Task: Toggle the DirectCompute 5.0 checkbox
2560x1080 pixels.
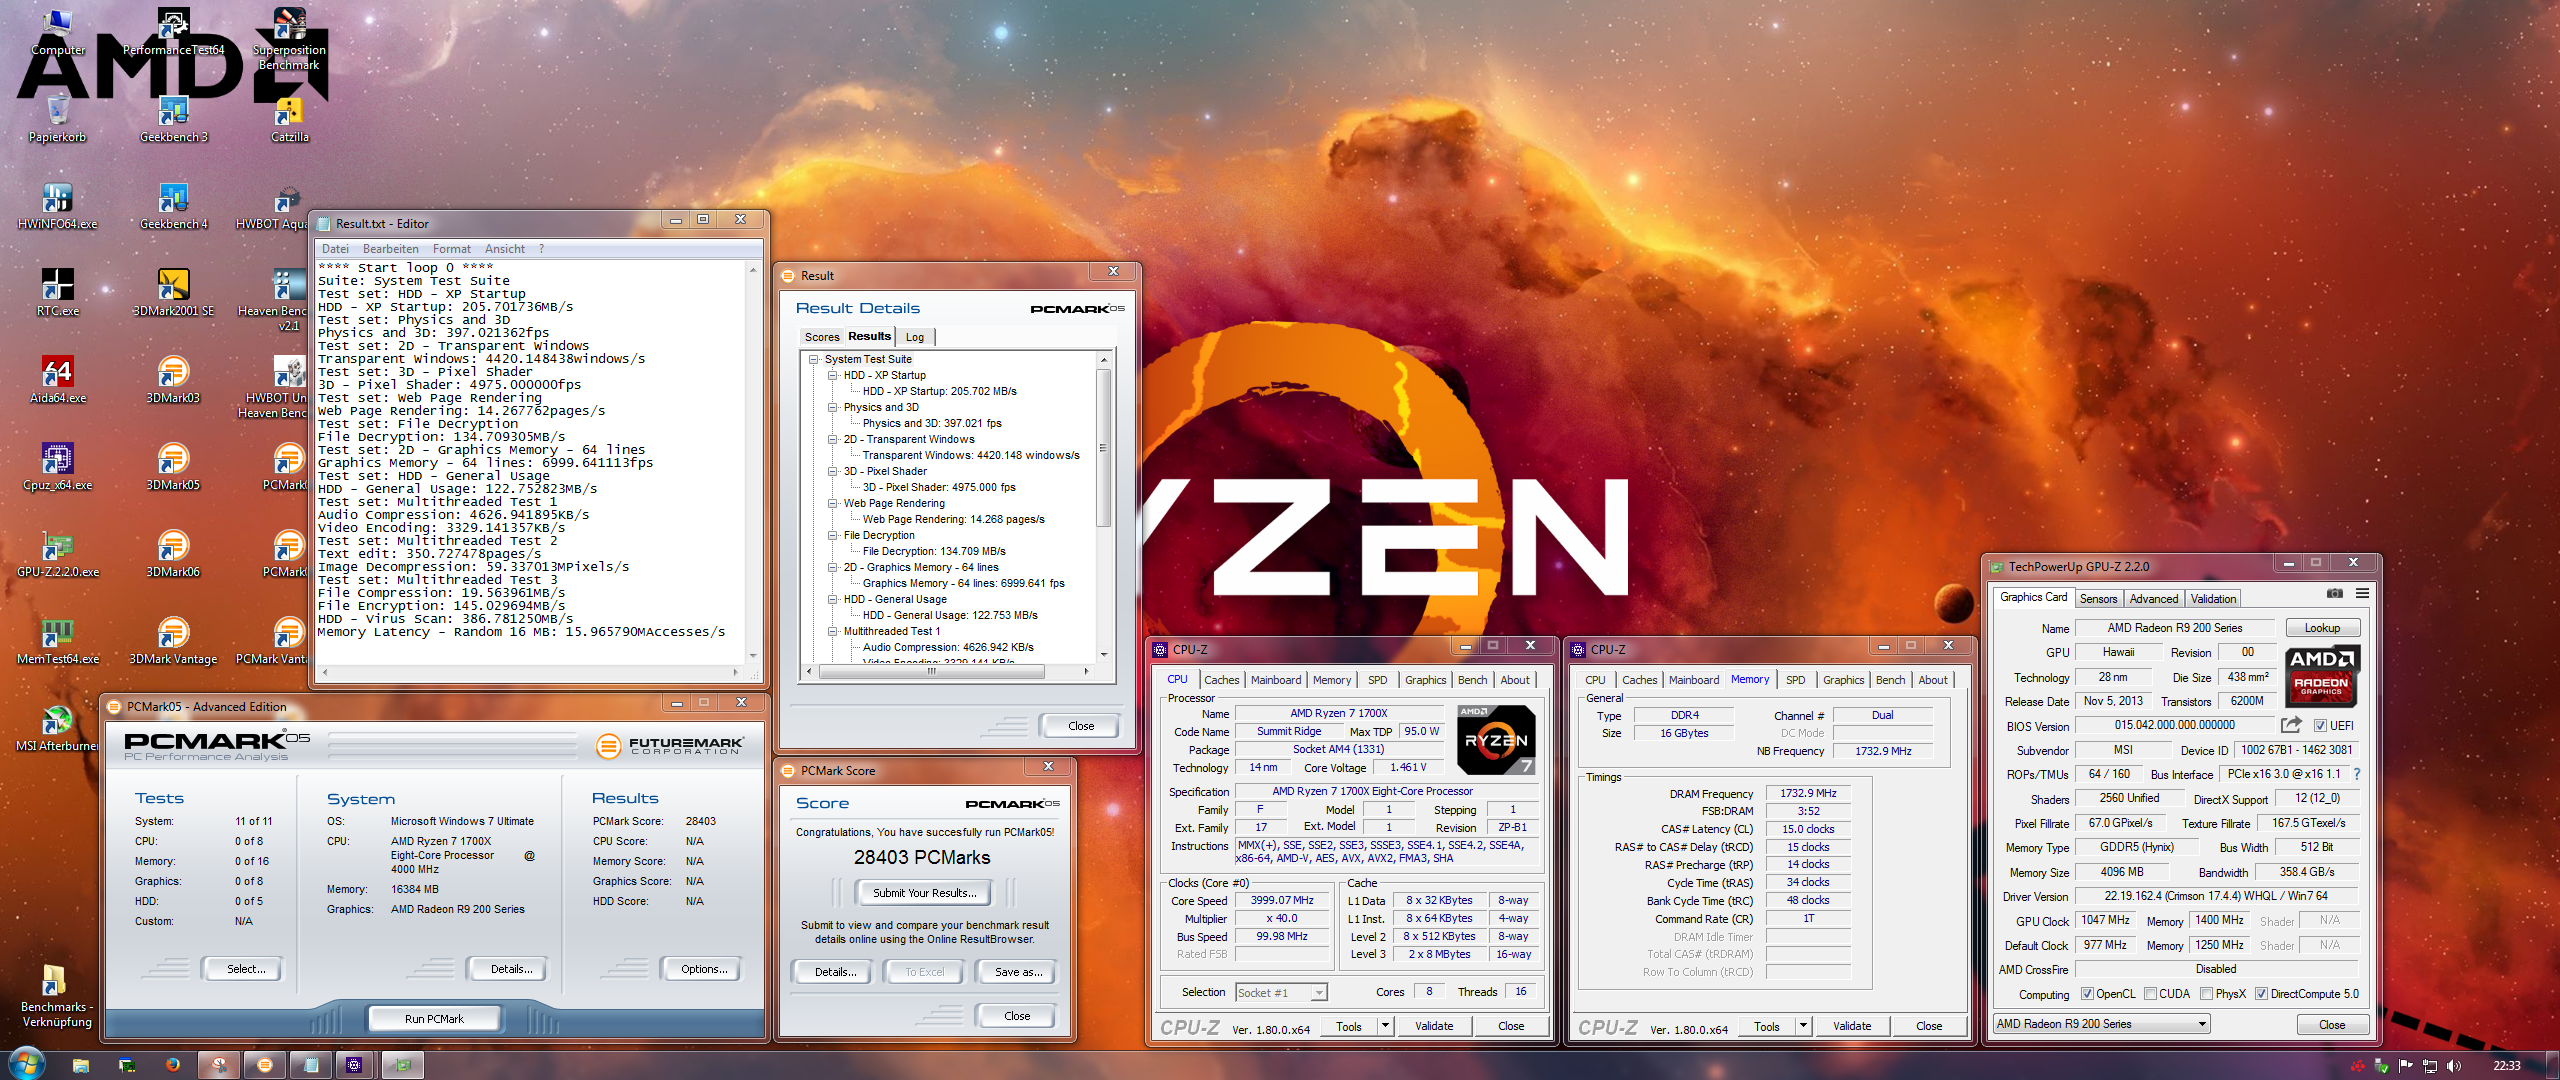Action: coord(2261,994)
